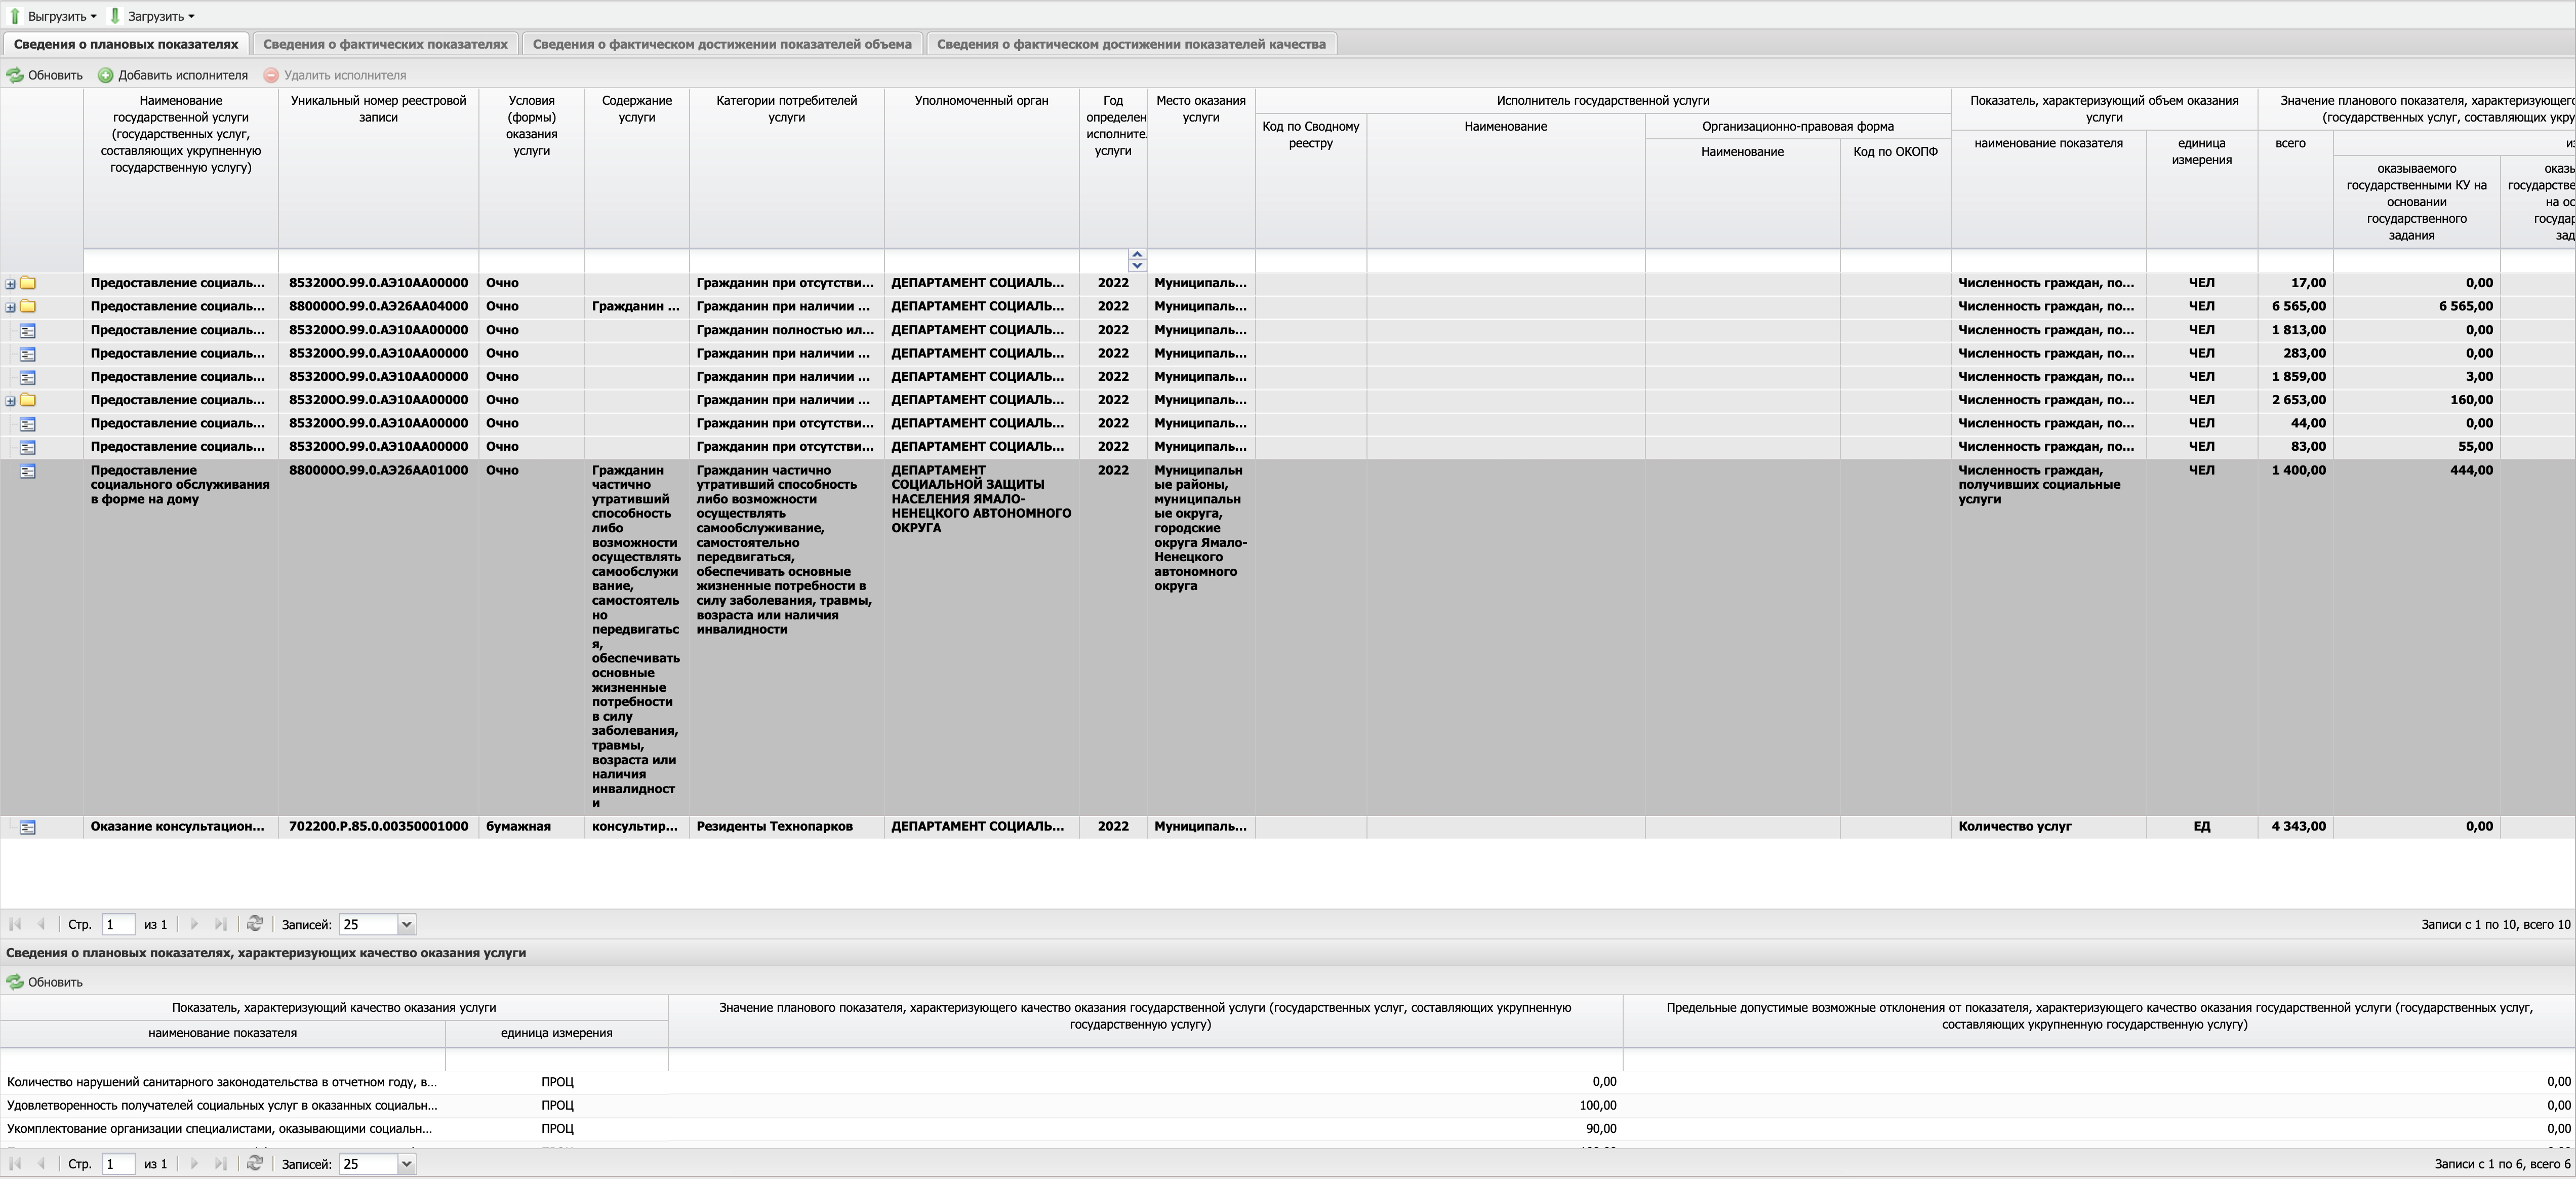Click the refresh icon in the upper pagination bar
The height and width of the screenshot is (1179, 2576).
(x=255, y=924)
